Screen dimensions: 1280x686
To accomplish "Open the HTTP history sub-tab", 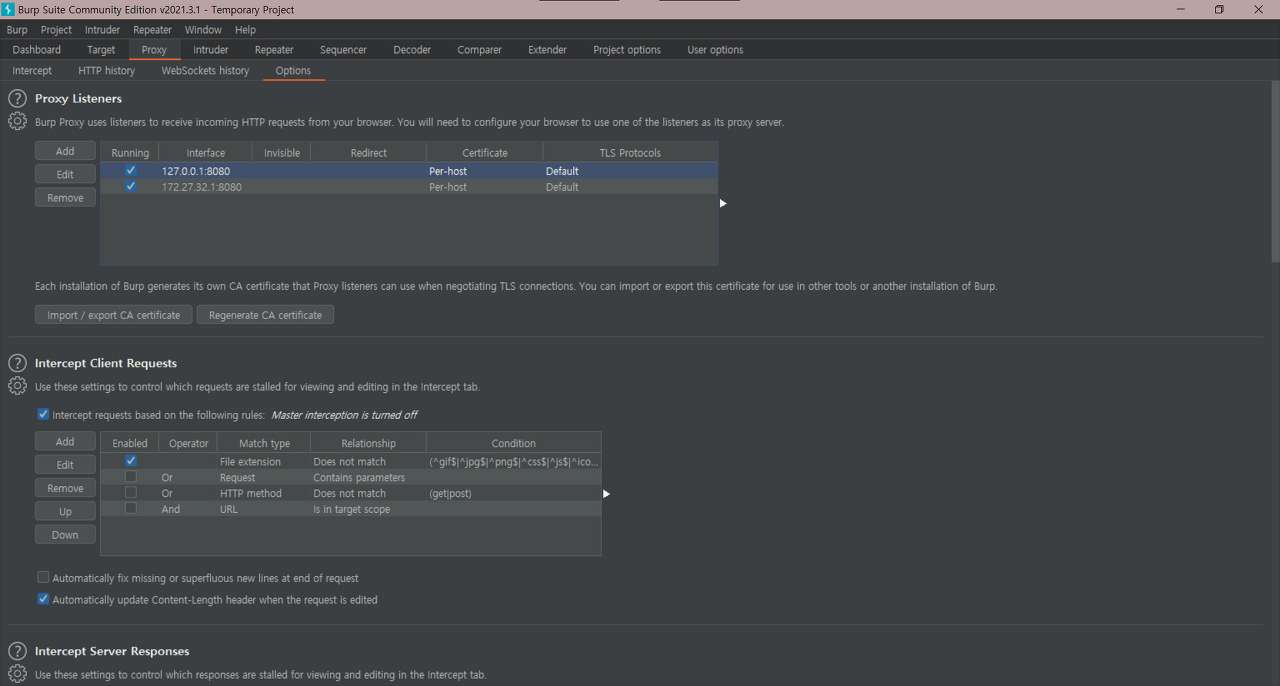I will [106, 71].
